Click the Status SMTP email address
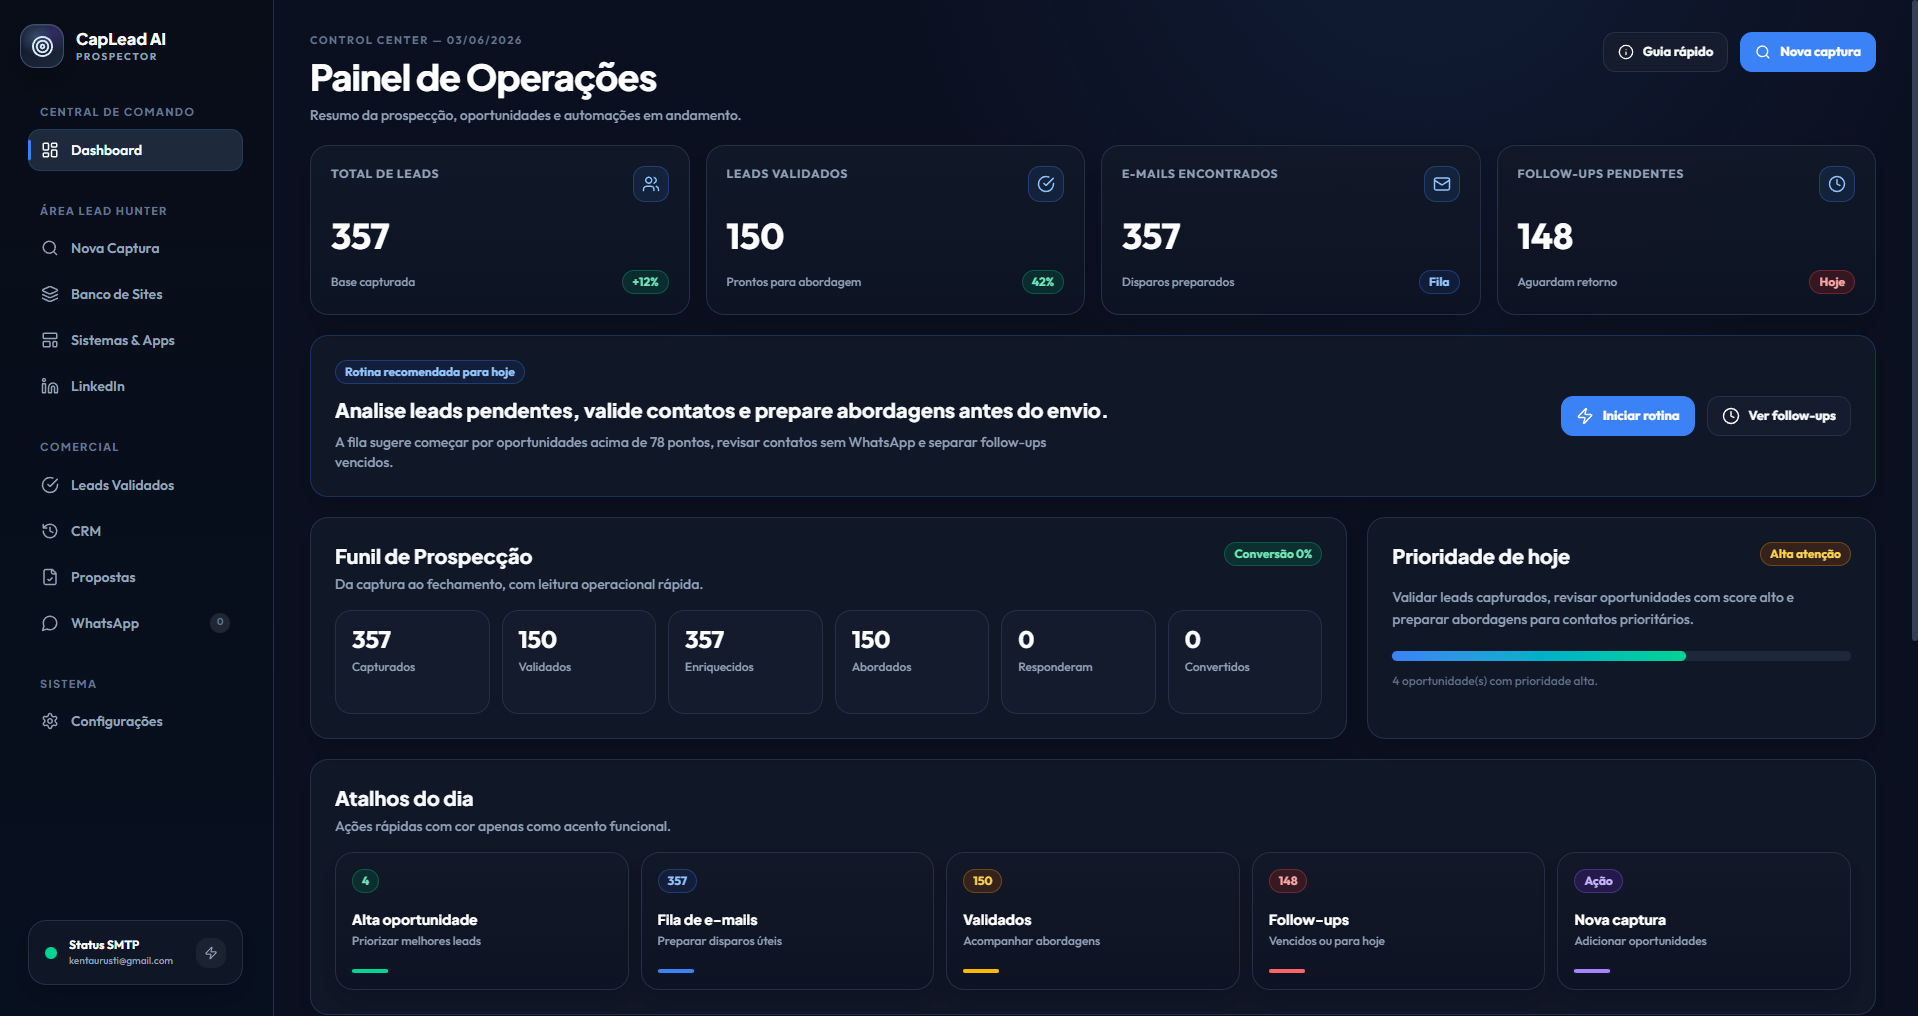Screen dimensions: 1918x1016 [121, 961]
